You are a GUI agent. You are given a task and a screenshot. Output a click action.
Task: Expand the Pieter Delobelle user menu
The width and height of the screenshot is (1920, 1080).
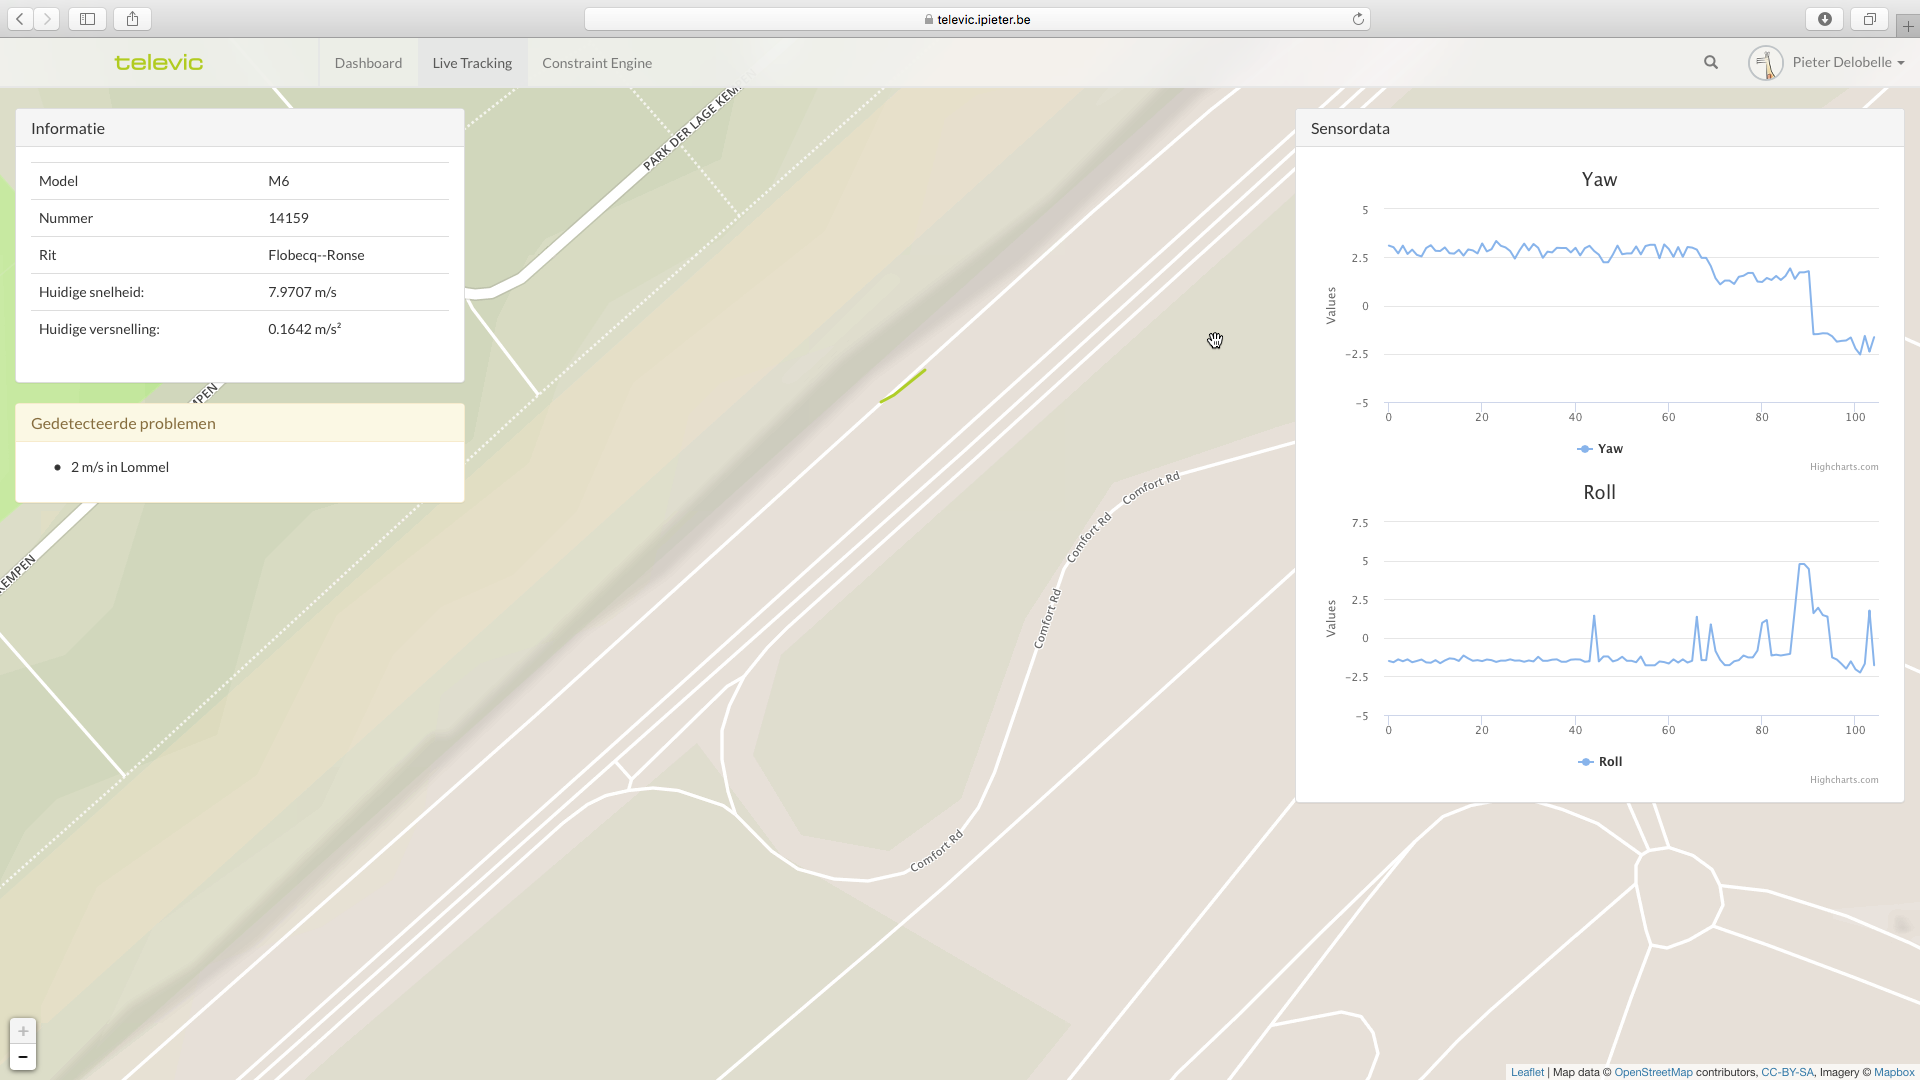(x=1840, y=62)
